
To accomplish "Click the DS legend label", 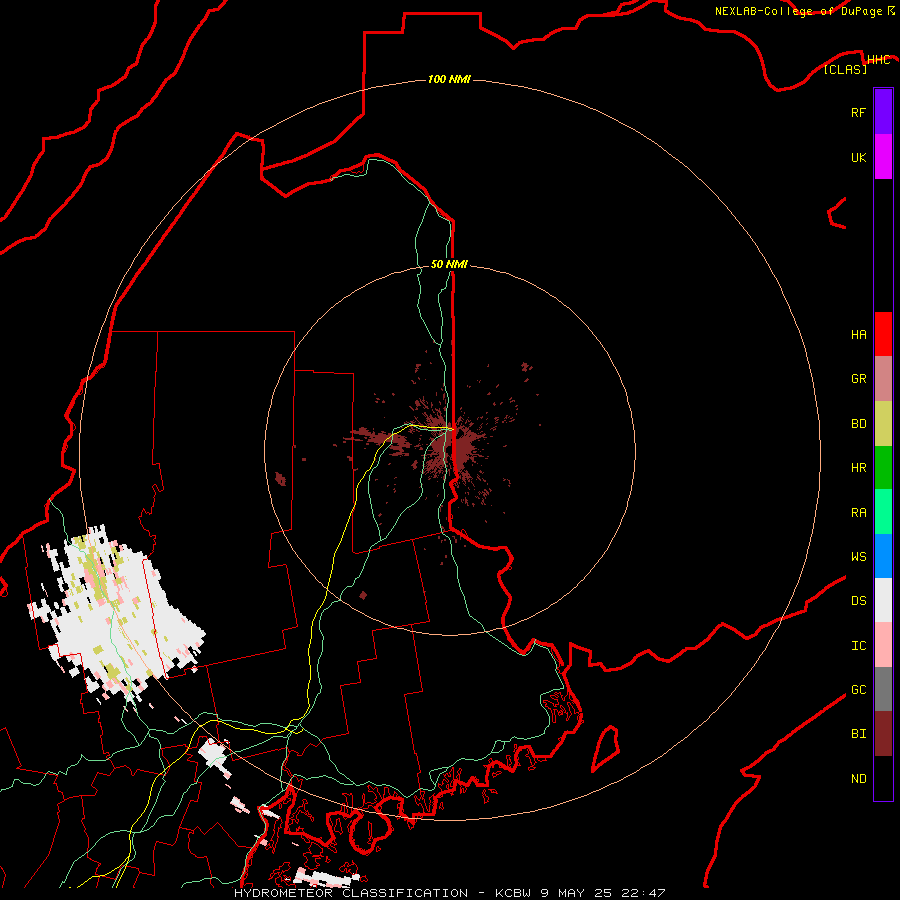I will [858, 600].
